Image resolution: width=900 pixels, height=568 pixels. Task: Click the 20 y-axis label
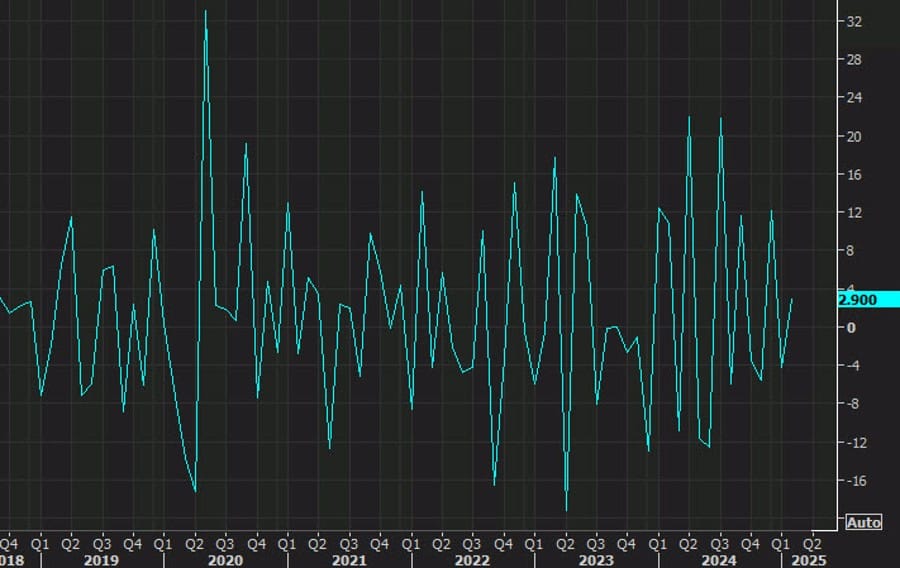tap(854, 137)
